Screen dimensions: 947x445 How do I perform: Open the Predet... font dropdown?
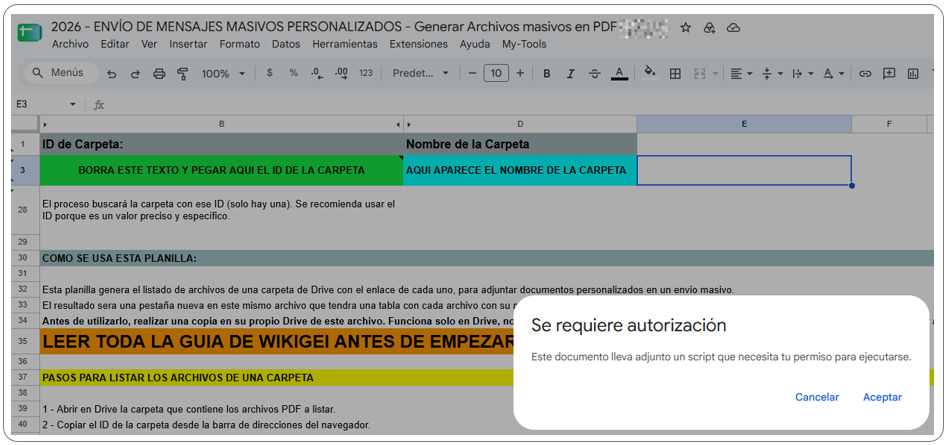point(420,73)
